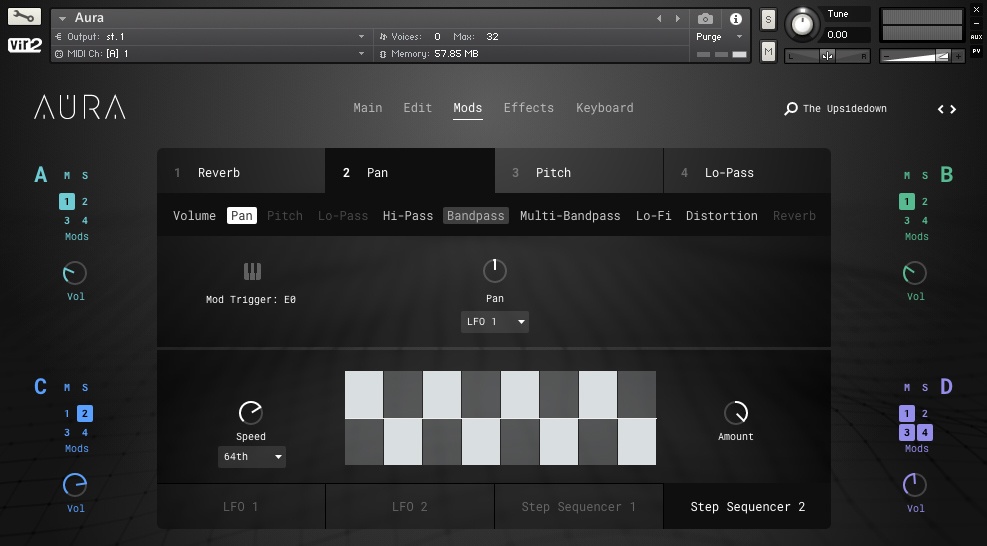Open the wrench instrument edit icon
Image resolution: width=987 pixels, height=546 pixels.
[x=24, y=17]
